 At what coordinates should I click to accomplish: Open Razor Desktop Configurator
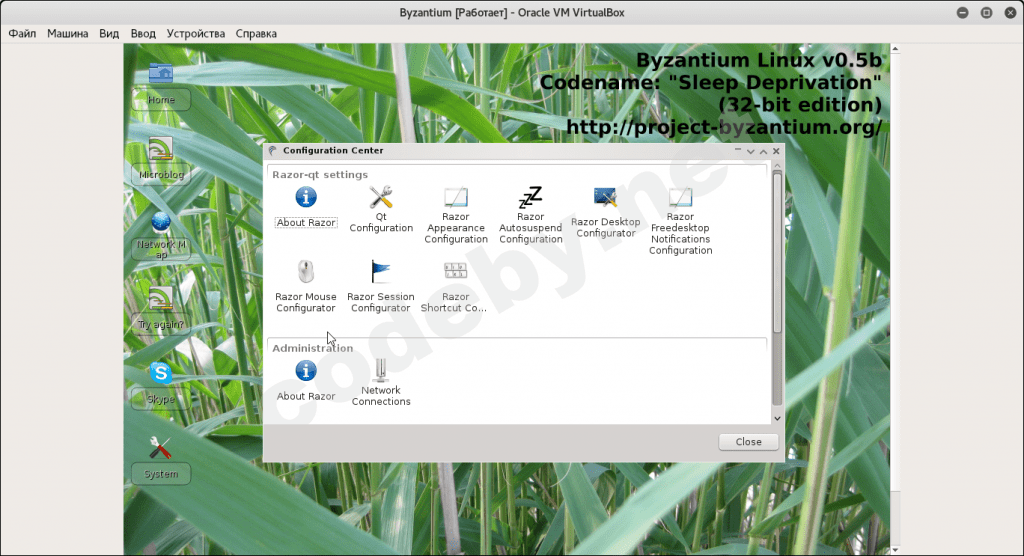point(605,213)
